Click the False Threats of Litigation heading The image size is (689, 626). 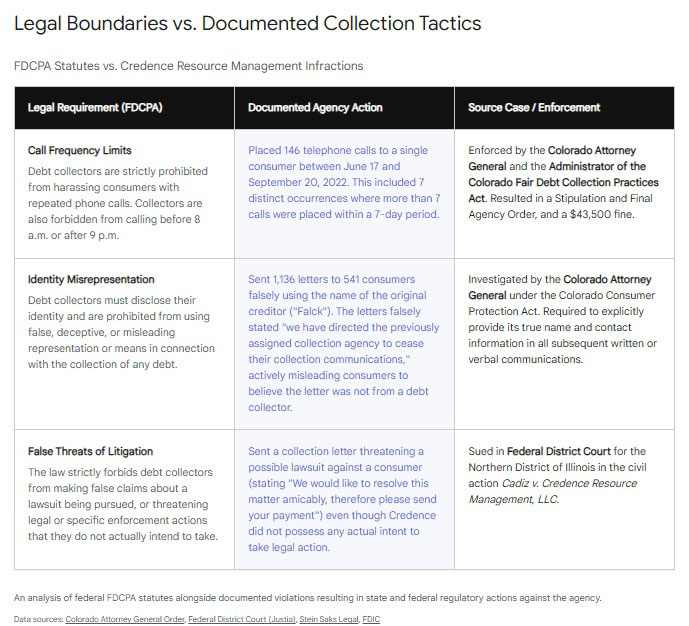90,452
